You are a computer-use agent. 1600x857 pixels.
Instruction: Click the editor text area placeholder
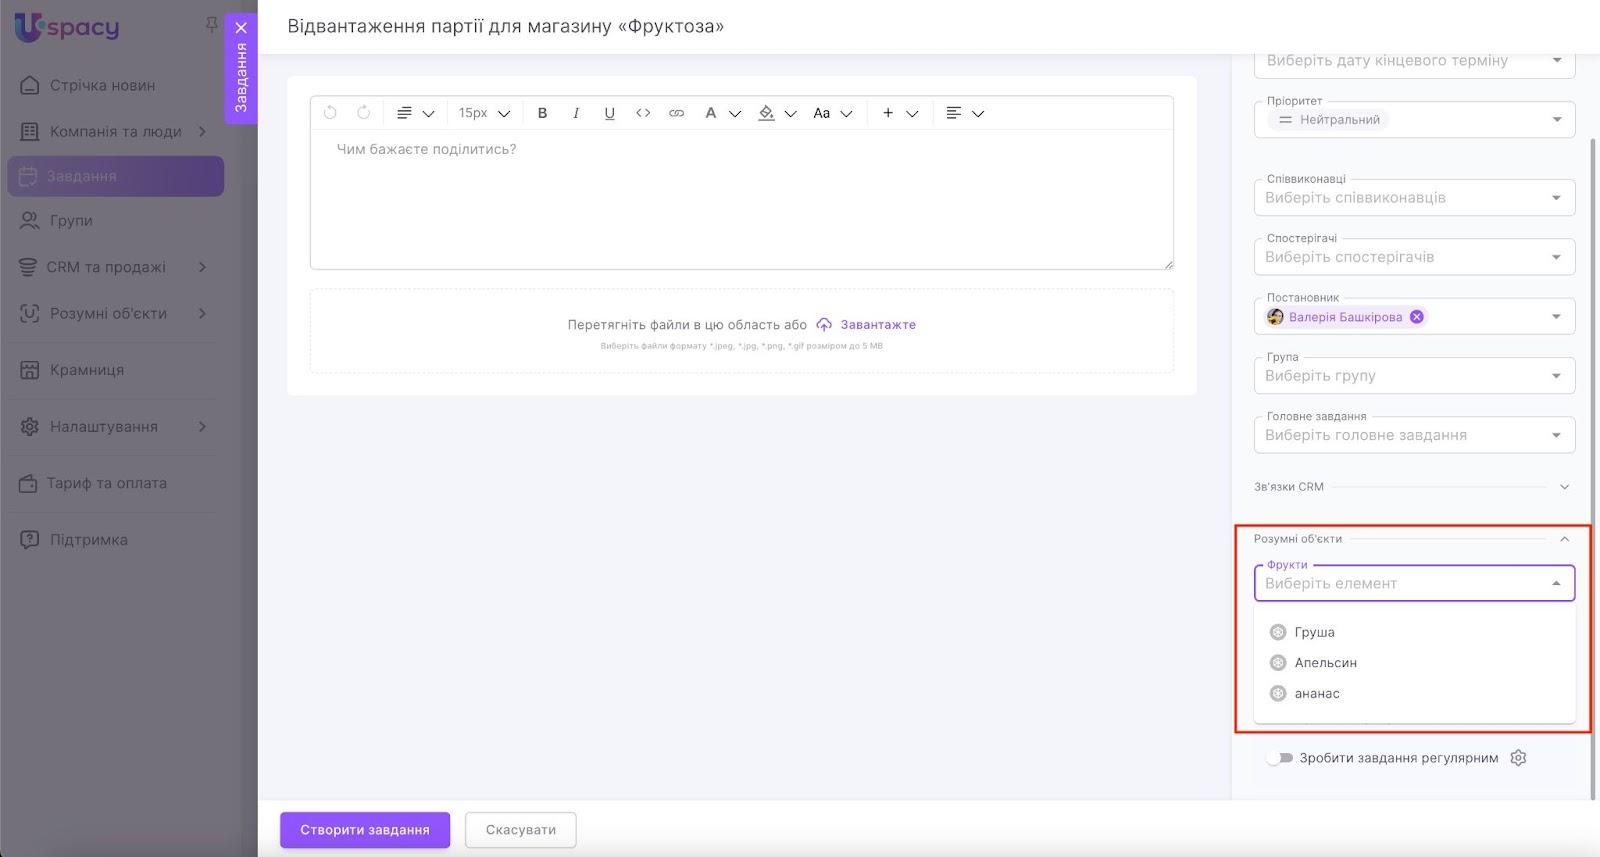pyautogui.click(x=427, y=149)
